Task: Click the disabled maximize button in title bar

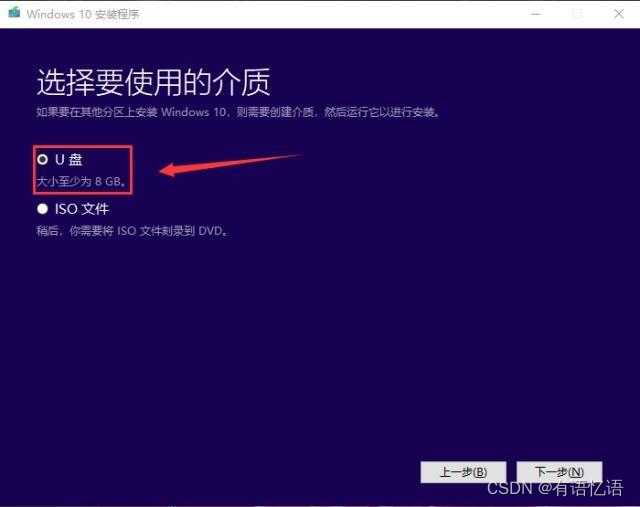Action: pyautogui.click(x=577, y=14)
